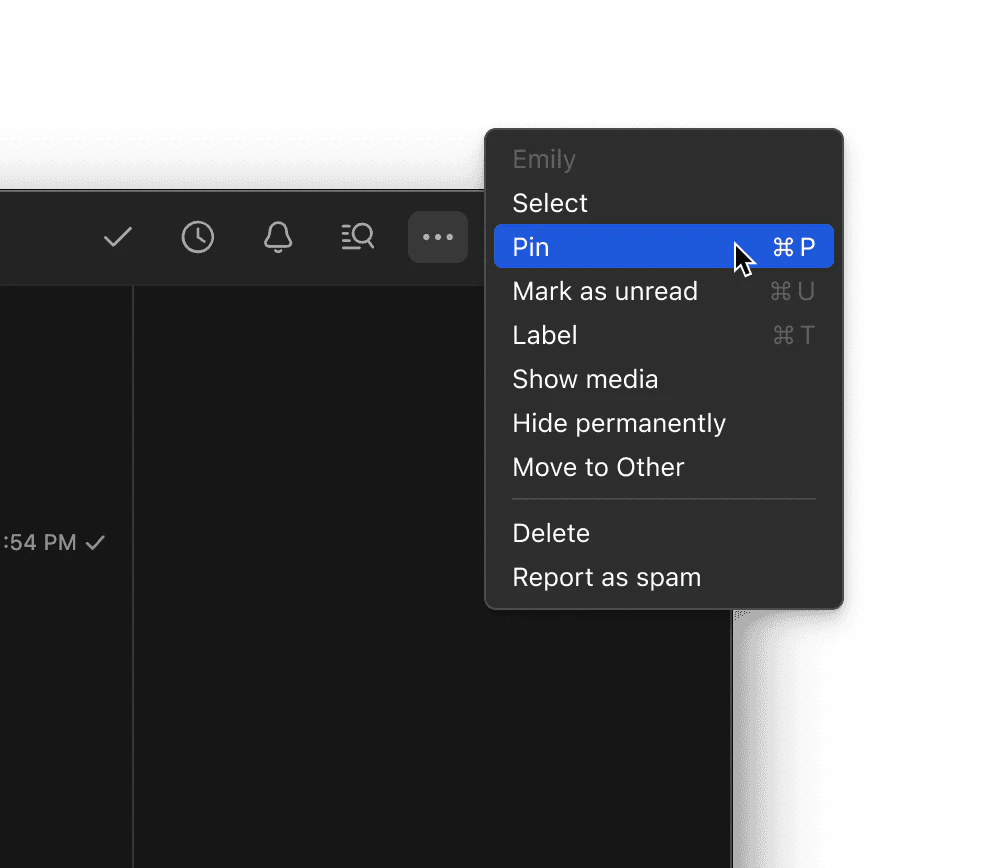This screenshot has height=868, width=1008.
Task: Open the scheduled messages clock icon
Action: 197,237
